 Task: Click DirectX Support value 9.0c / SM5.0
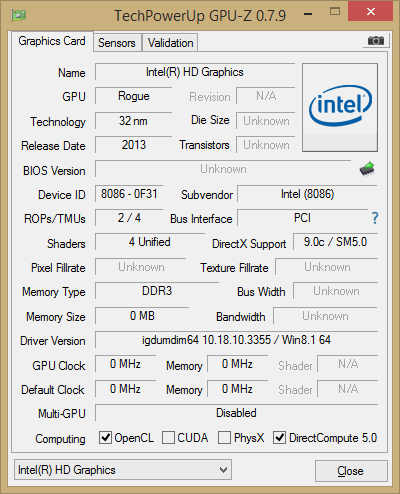tap(335, 242)
